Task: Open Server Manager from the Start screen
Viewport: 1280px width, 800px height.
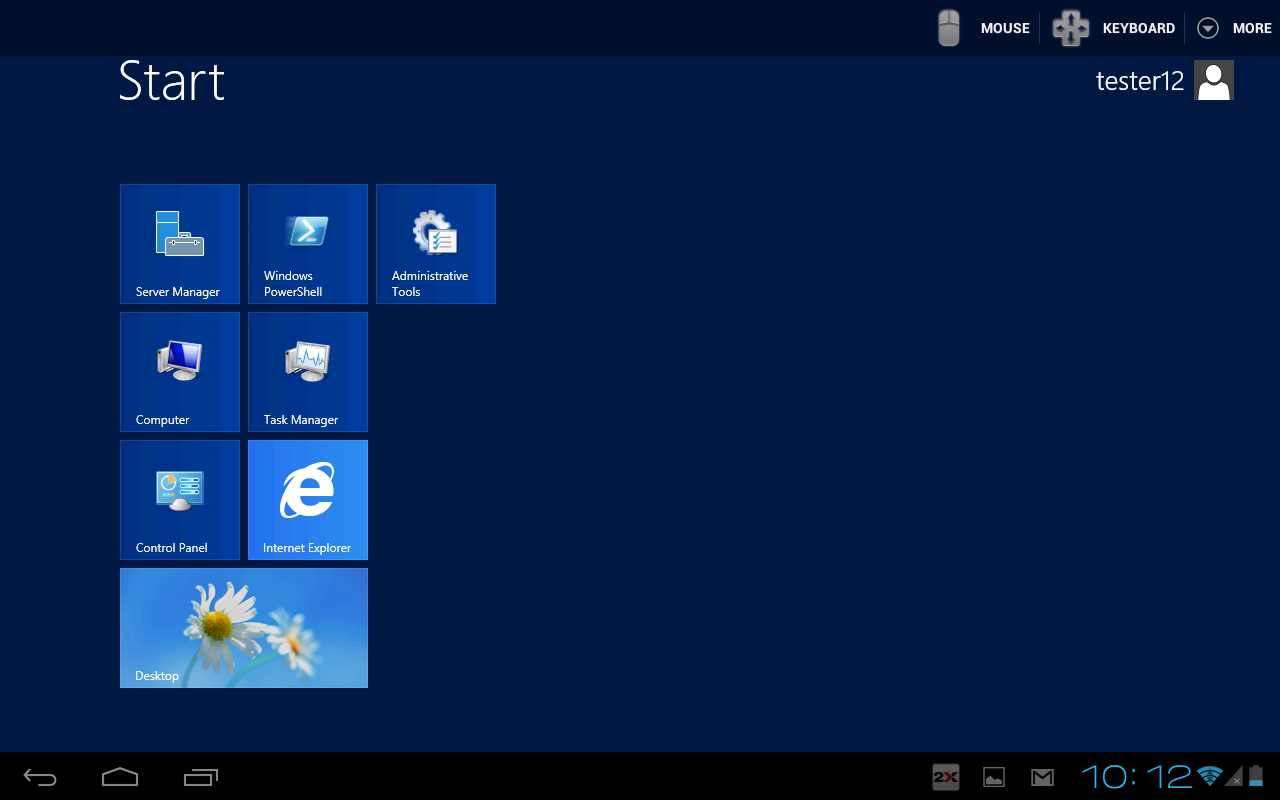Action: click(179, 243)
